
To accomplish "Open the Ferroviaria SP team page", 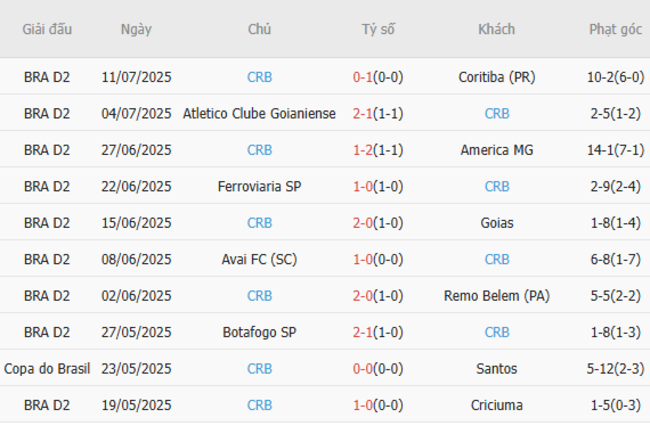I will coord(259,186).
